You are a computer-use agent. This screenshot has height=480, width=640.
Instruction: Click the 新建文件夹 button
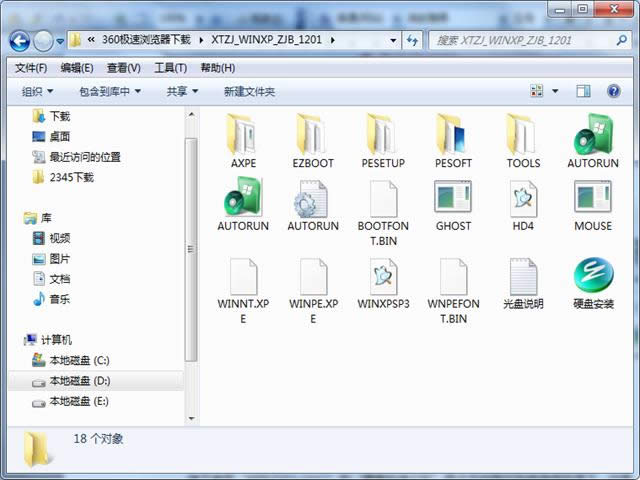249,91
